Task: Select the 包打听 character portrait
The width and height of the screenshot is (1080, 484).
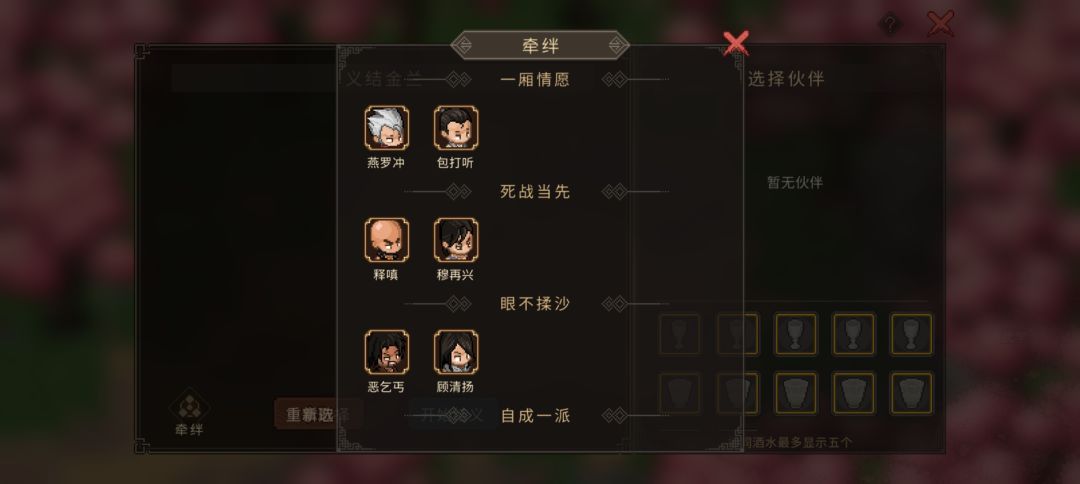Action: pos(456,127)
